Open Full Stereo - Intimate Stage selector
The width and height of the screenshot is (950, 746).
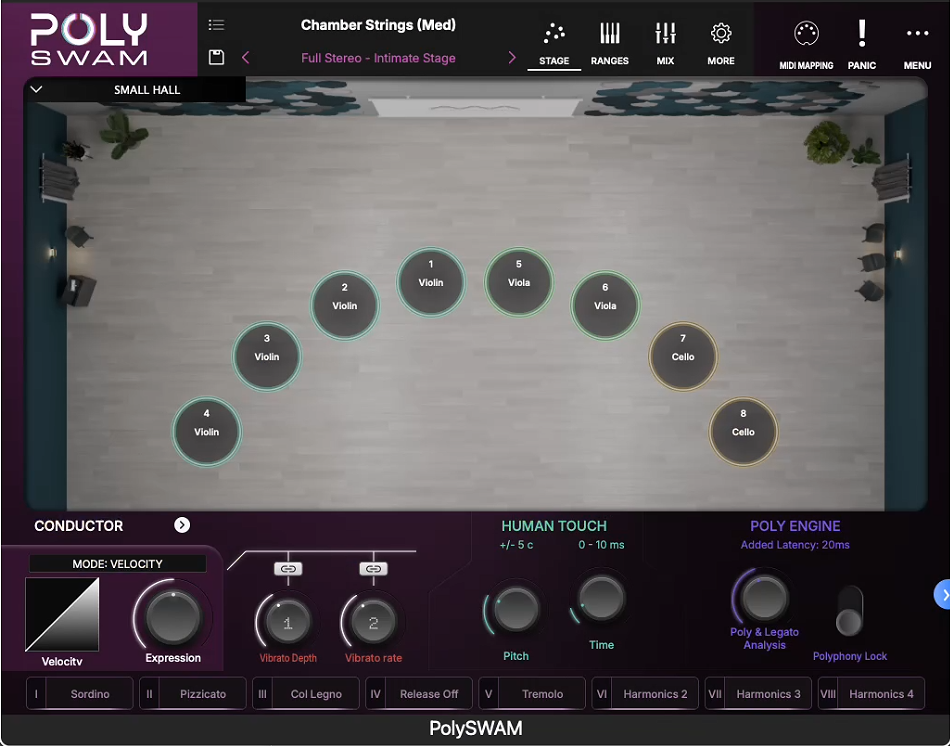[x=378, y=58]
